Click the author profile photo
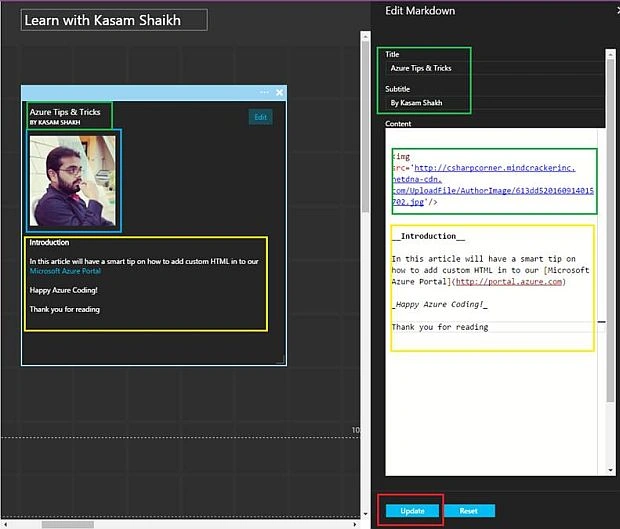 73,181
